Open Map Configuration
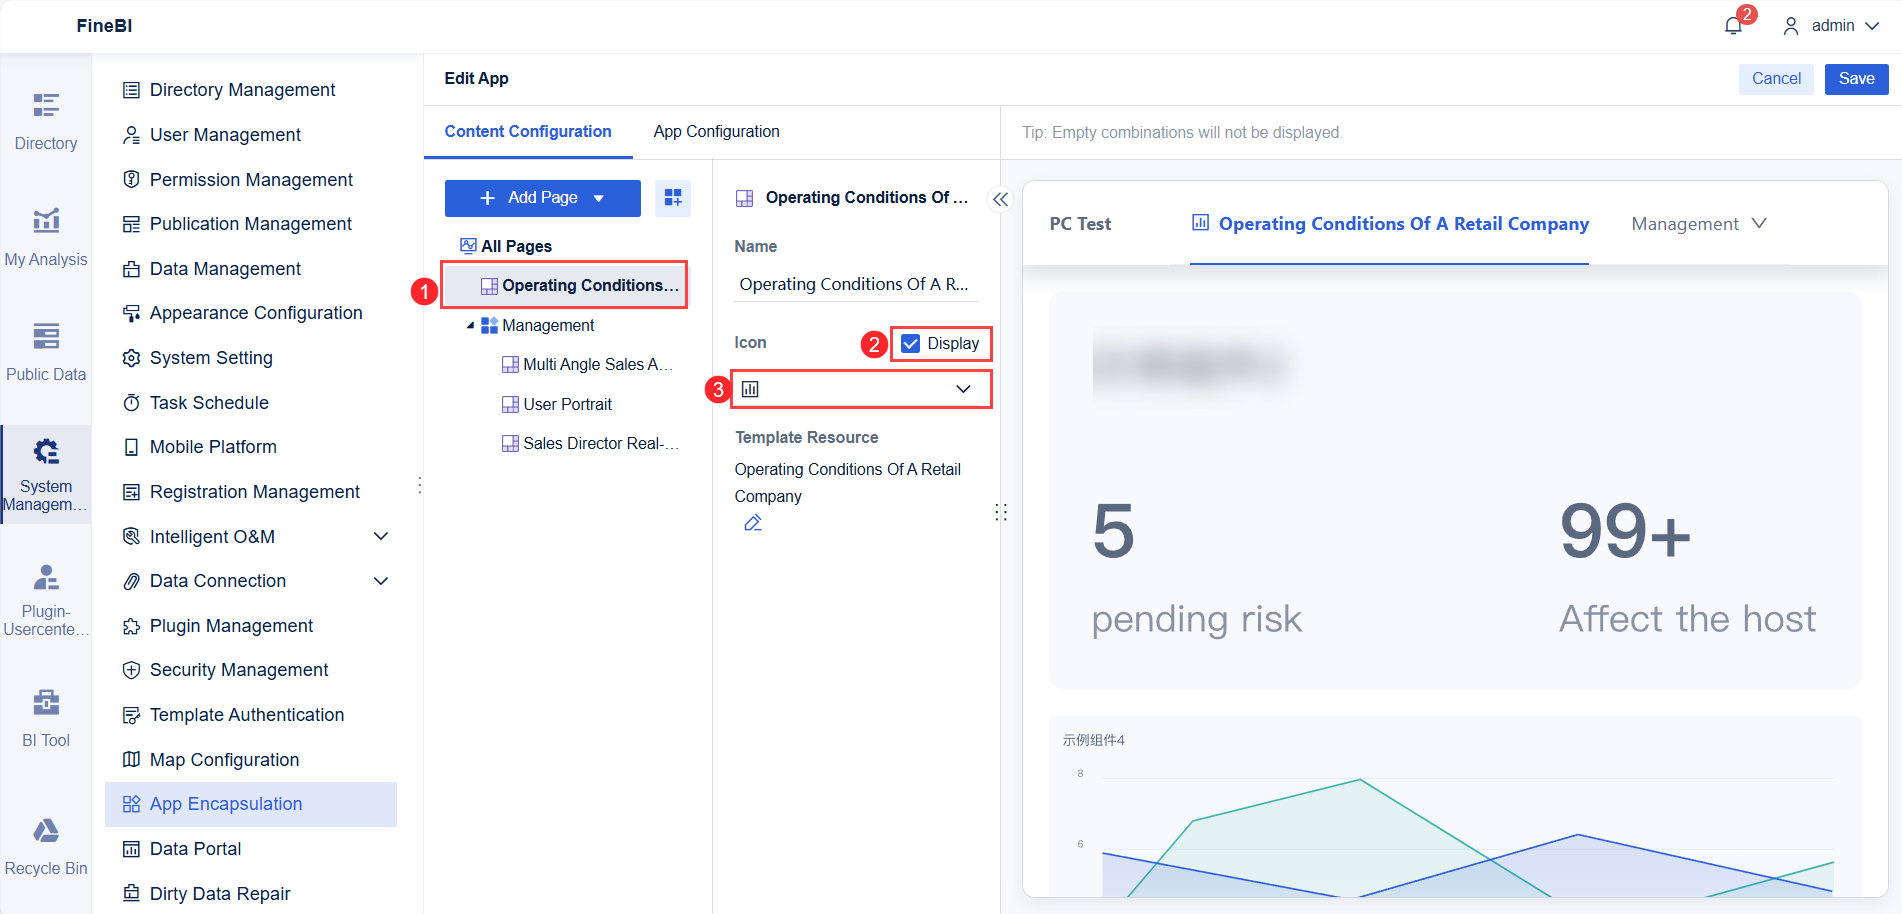 [x=251, y=760]
